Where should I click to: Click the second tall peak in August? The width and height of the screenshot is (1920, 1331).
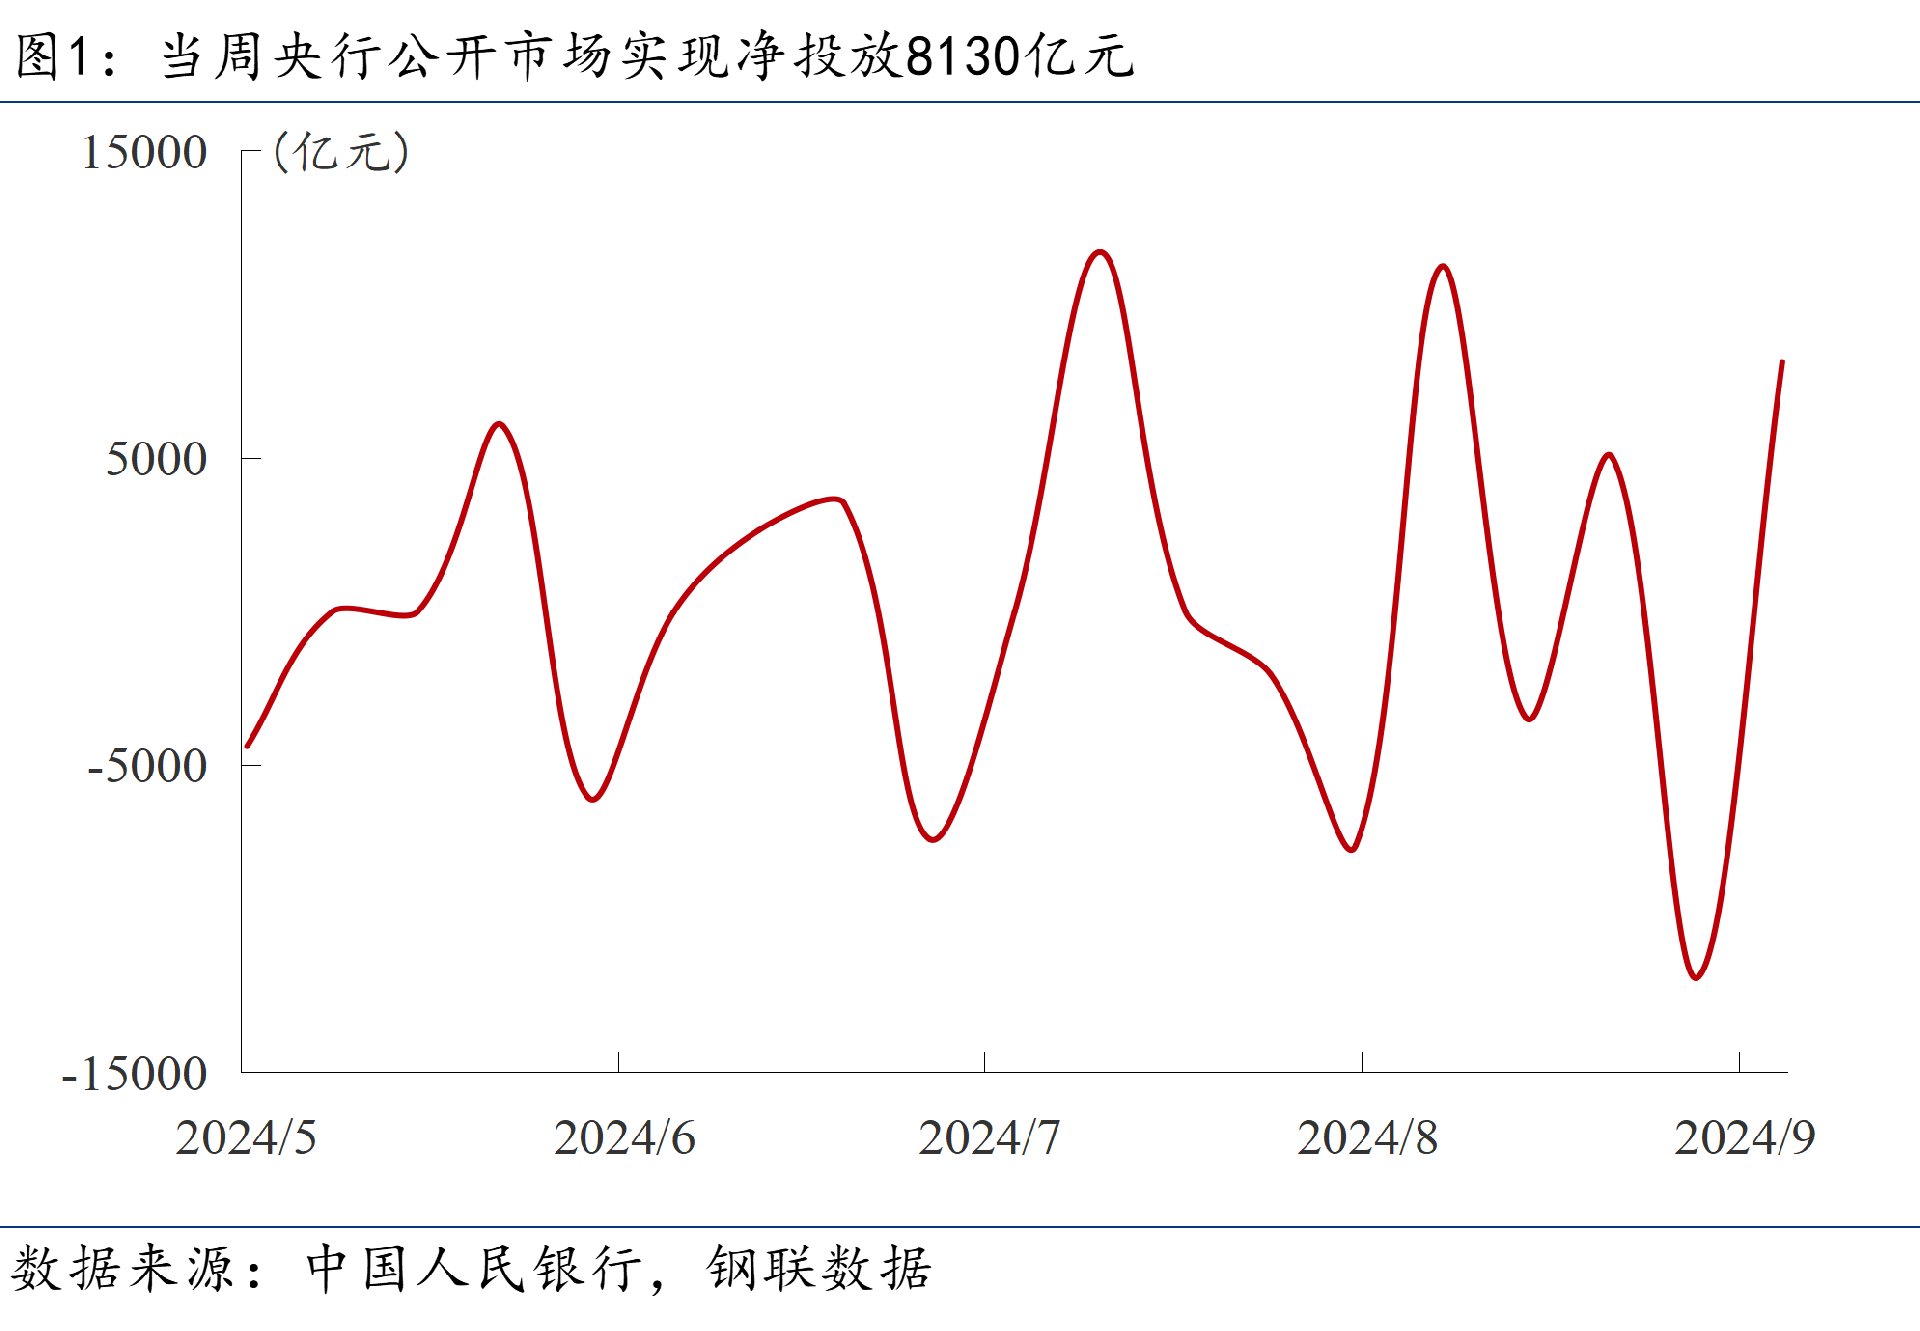pos(1442,266)
